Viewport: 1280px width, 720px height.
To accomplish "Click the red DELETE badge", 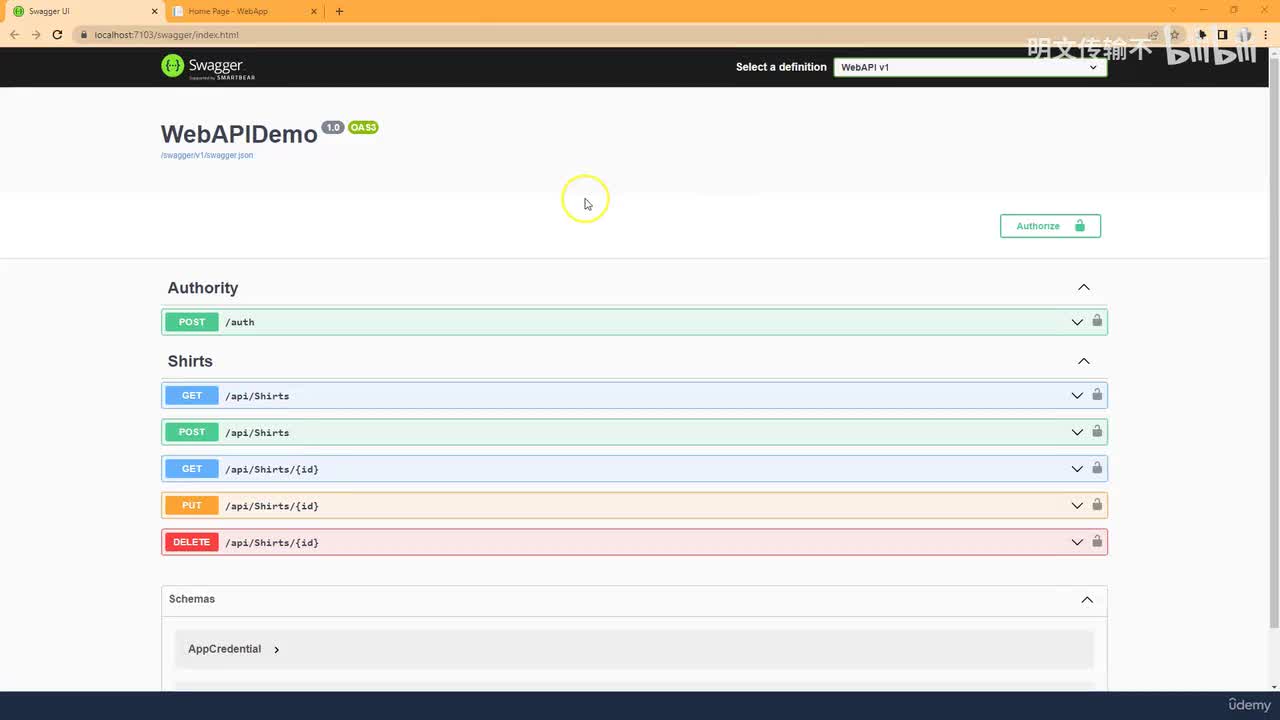I will click(x=192, y=542).
